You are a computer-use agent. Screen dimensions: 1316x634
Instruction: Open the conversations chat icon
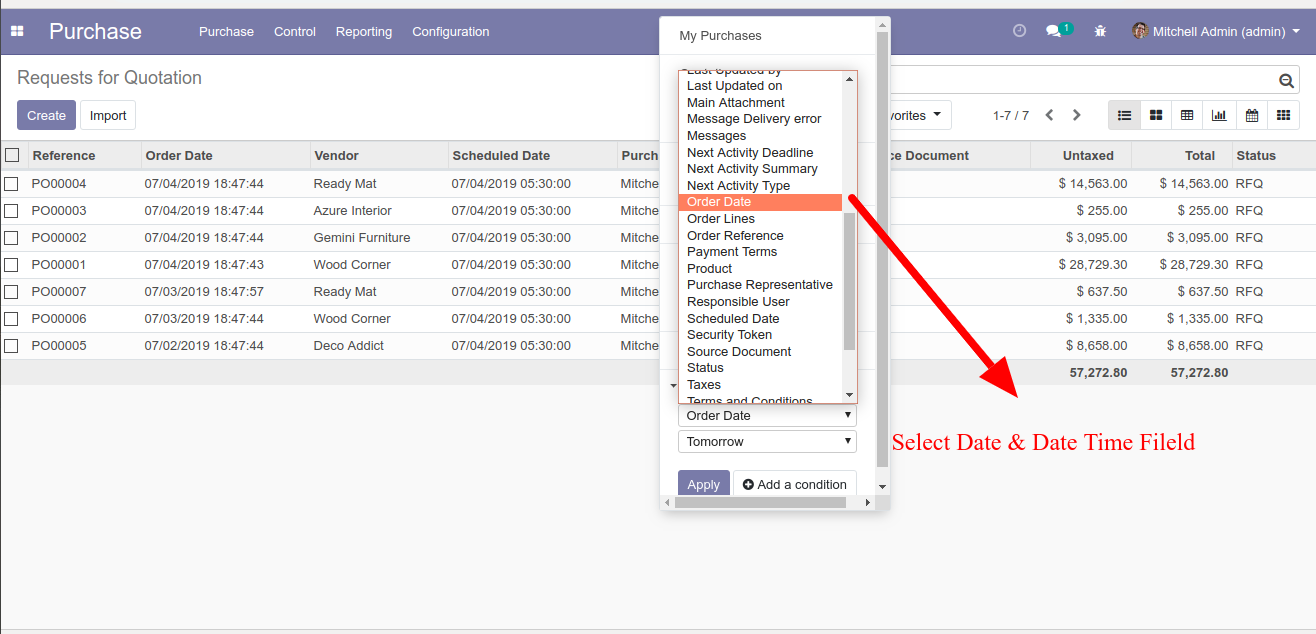(1054, 31)
